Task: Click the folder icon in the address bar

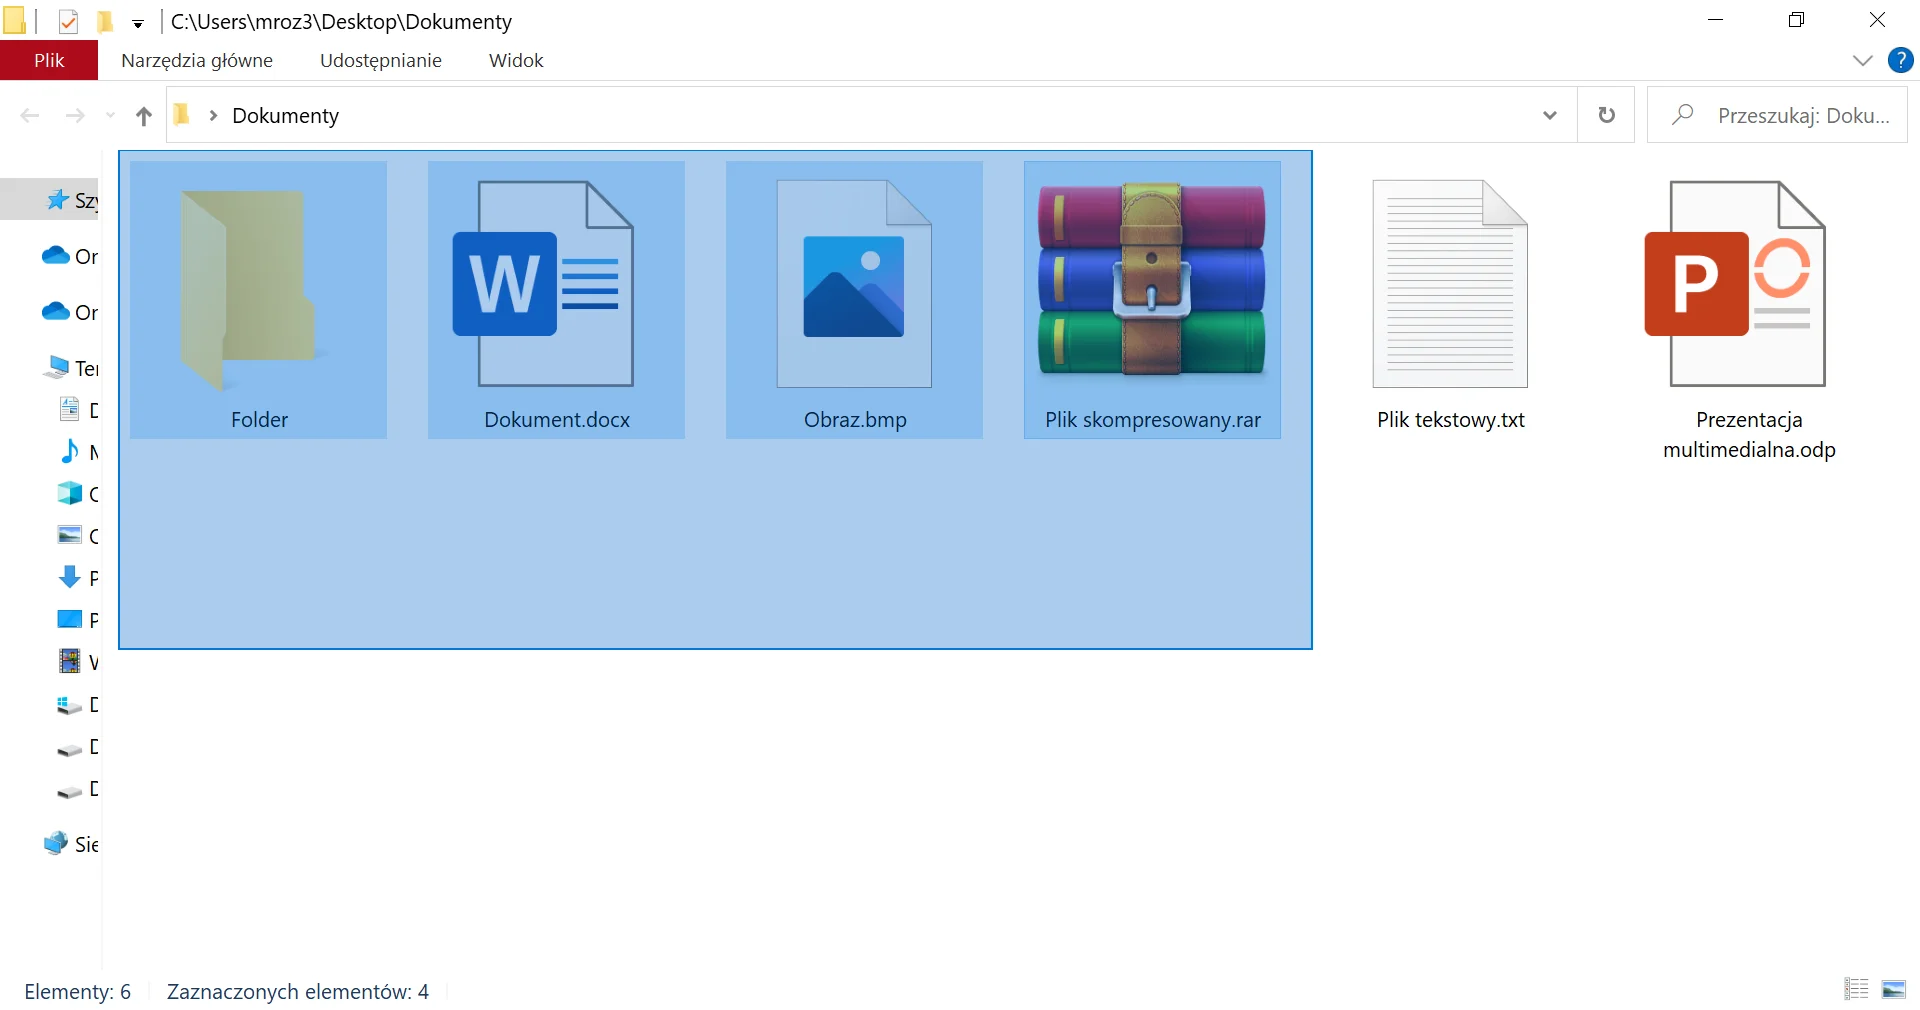Action: click(x=182, y=115)
